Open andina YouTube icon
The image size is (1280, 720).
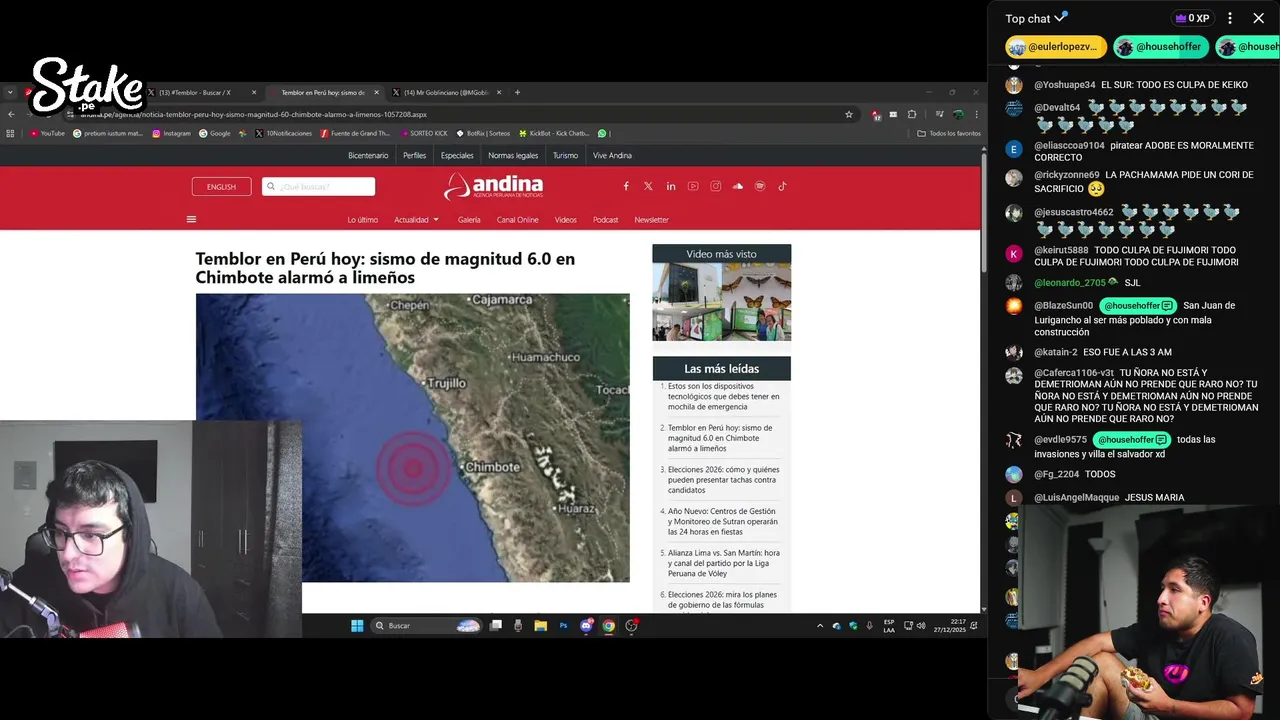tap(693, 186)
